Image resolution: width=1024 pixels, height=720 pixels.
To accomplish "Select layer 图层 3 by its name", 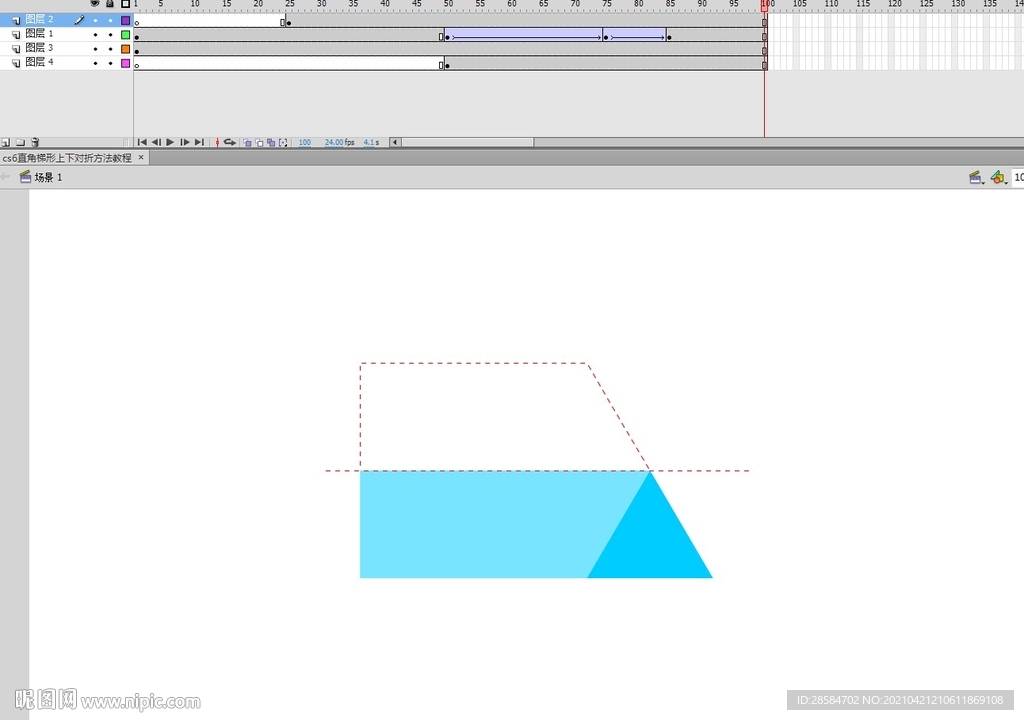I will [39, 48].
